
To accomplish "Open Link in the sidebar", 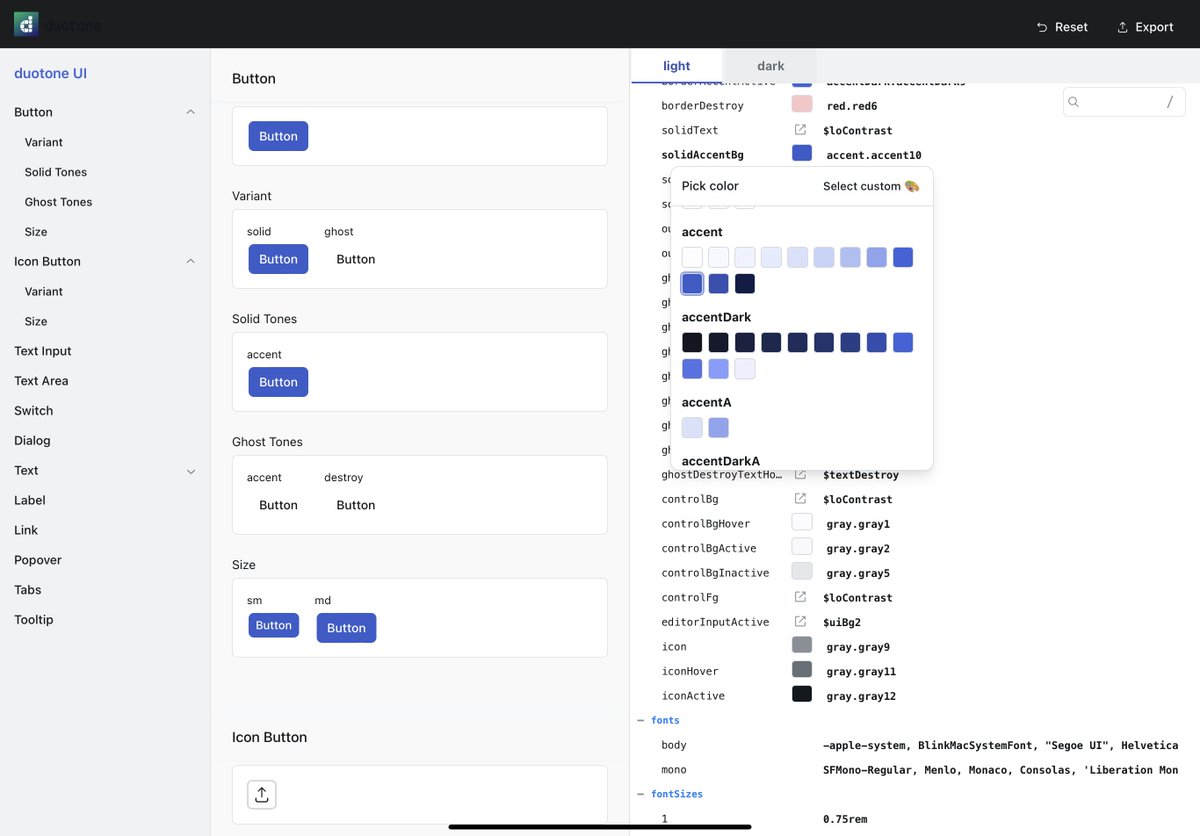I will [x=26, y=530].
